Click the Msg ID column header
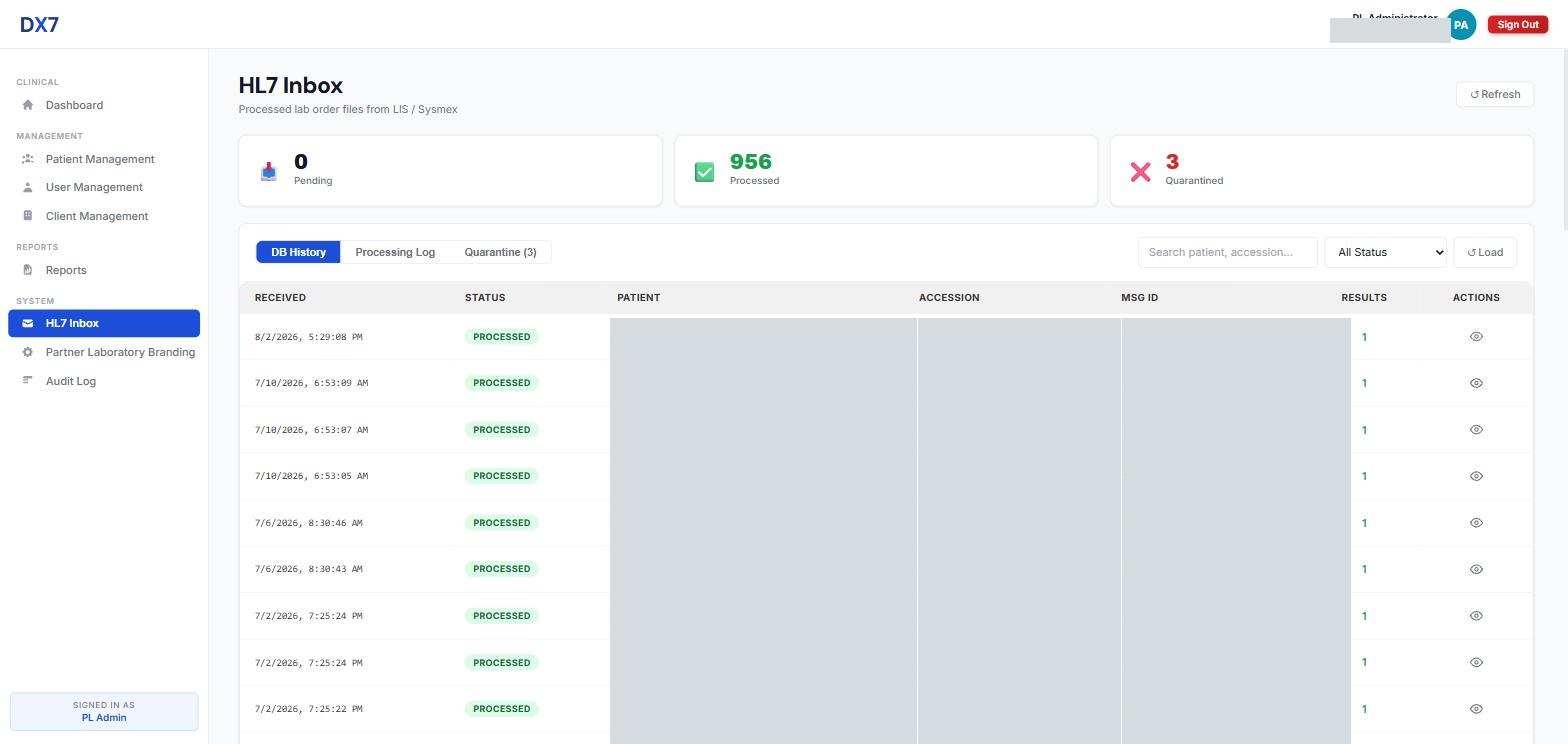Screen dimensions: 1568x744 tap(1139, 298)
